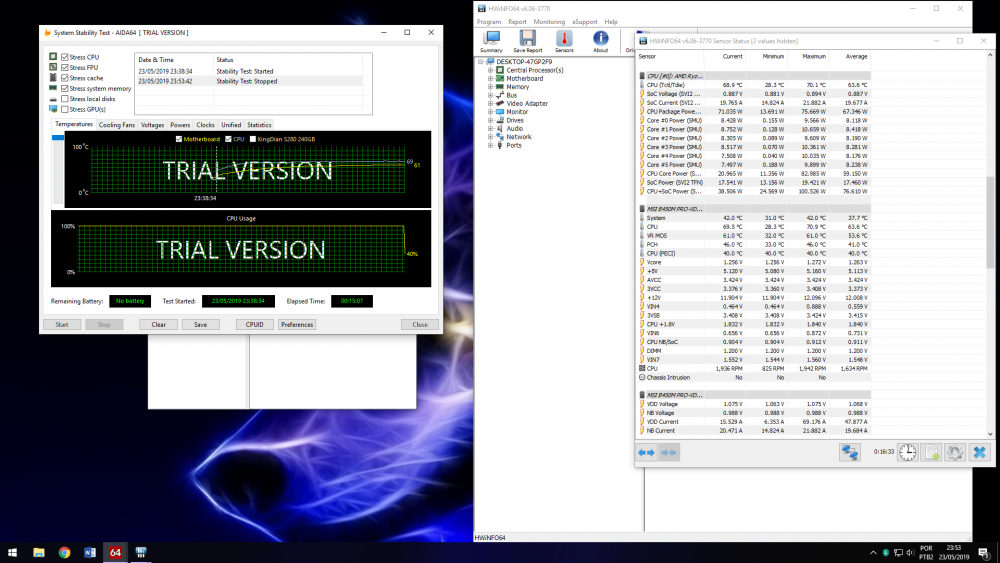This screenshot has height=563, width=1000.
Task: Uncheck the Stress CPU checkbox
Action: pyautogui.click(x=65, y=58)
